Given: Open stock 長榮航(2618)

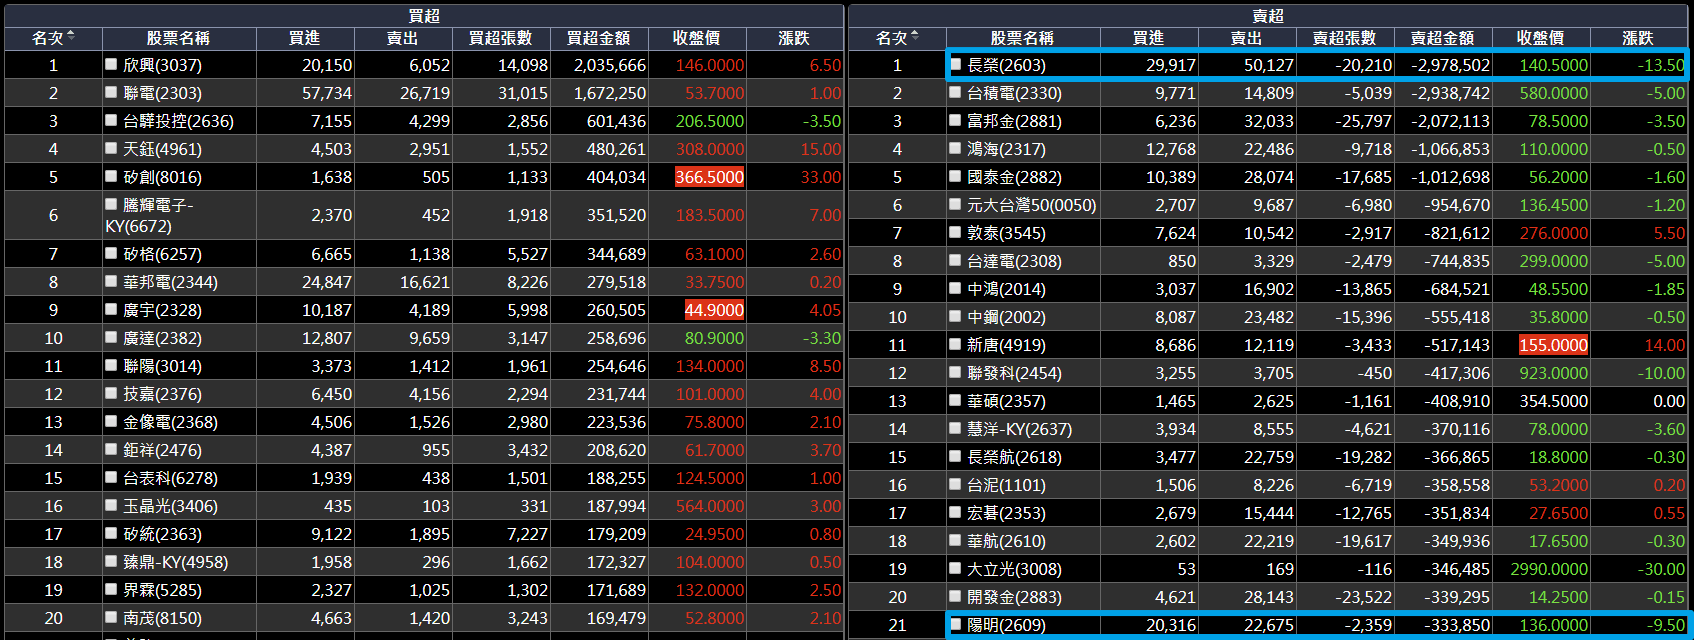Looking at the screenshot, I should (1014, 456).
